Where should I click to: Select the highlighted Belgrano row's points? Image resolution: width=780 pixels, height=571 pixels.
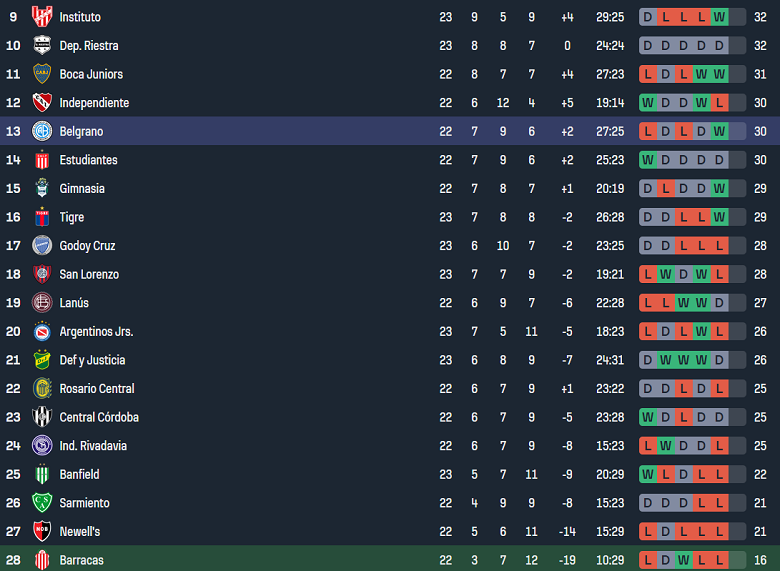click(x=760, y=131)
